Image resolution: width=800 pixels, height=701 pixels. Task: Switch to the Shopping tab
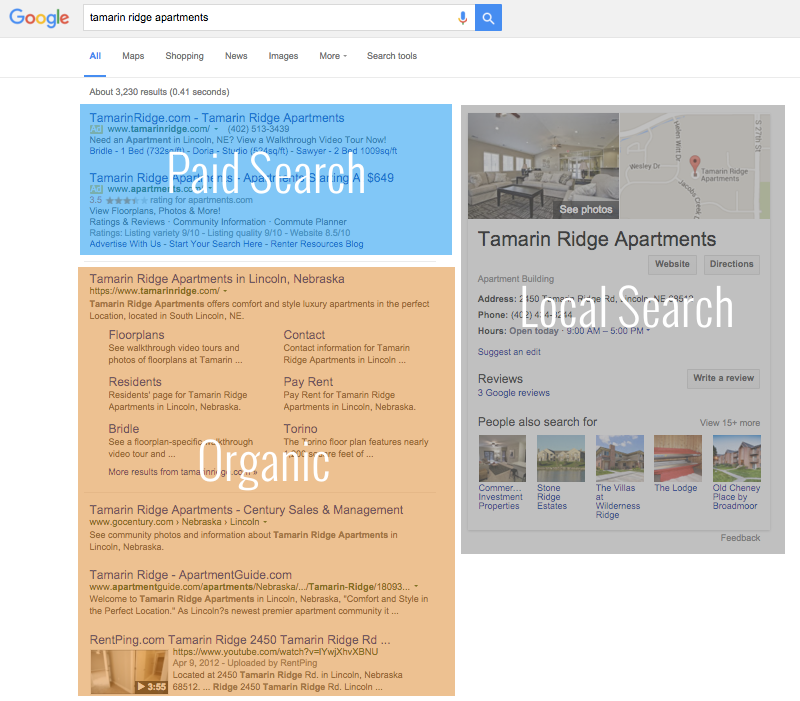[x=184, y=56]
